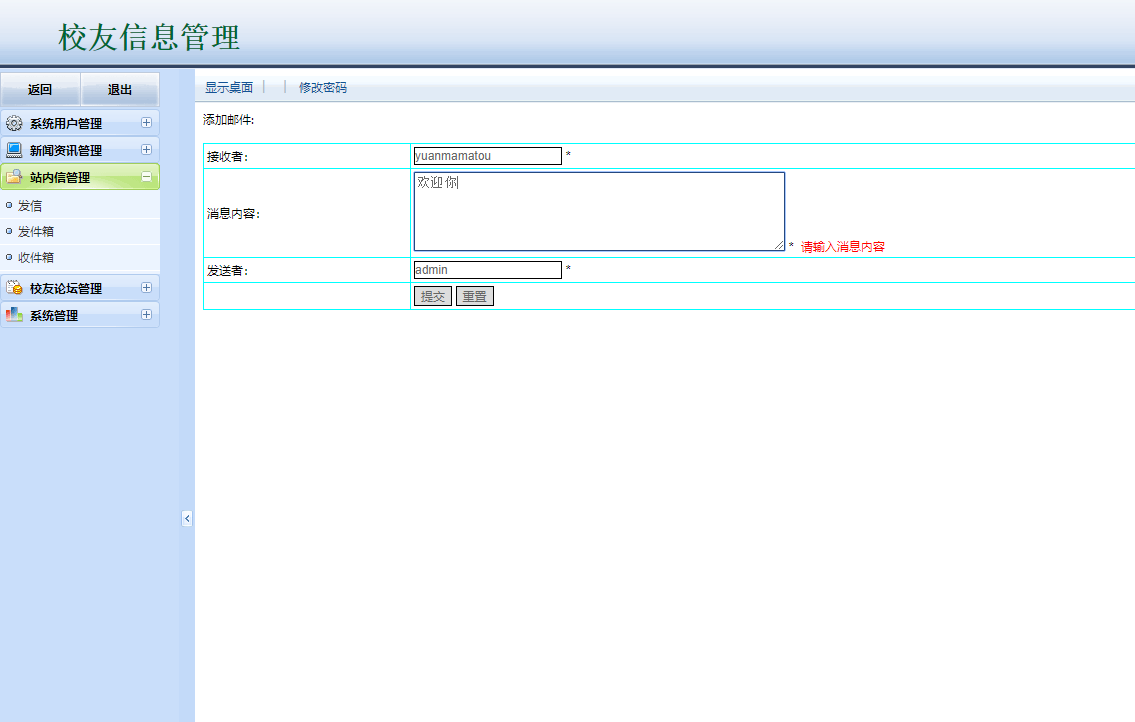
Task: Focus the 接收者 input field
Action: pyautogui.click(x=488, y=156)
